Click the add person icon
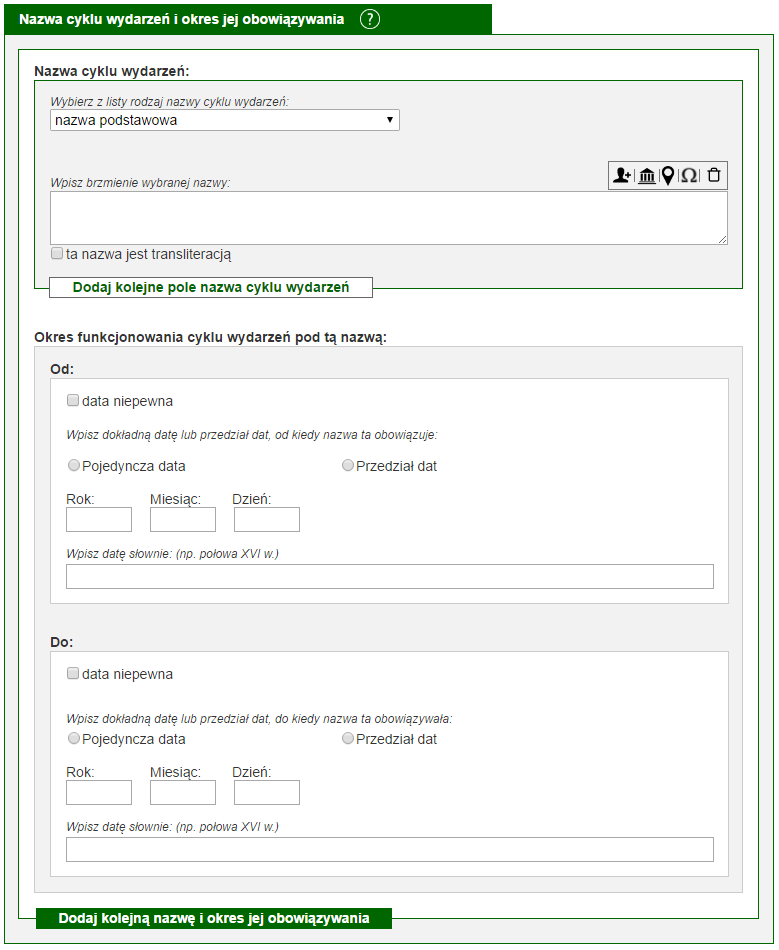The height and width of the screenshot is (950, 779). point(622,175)
